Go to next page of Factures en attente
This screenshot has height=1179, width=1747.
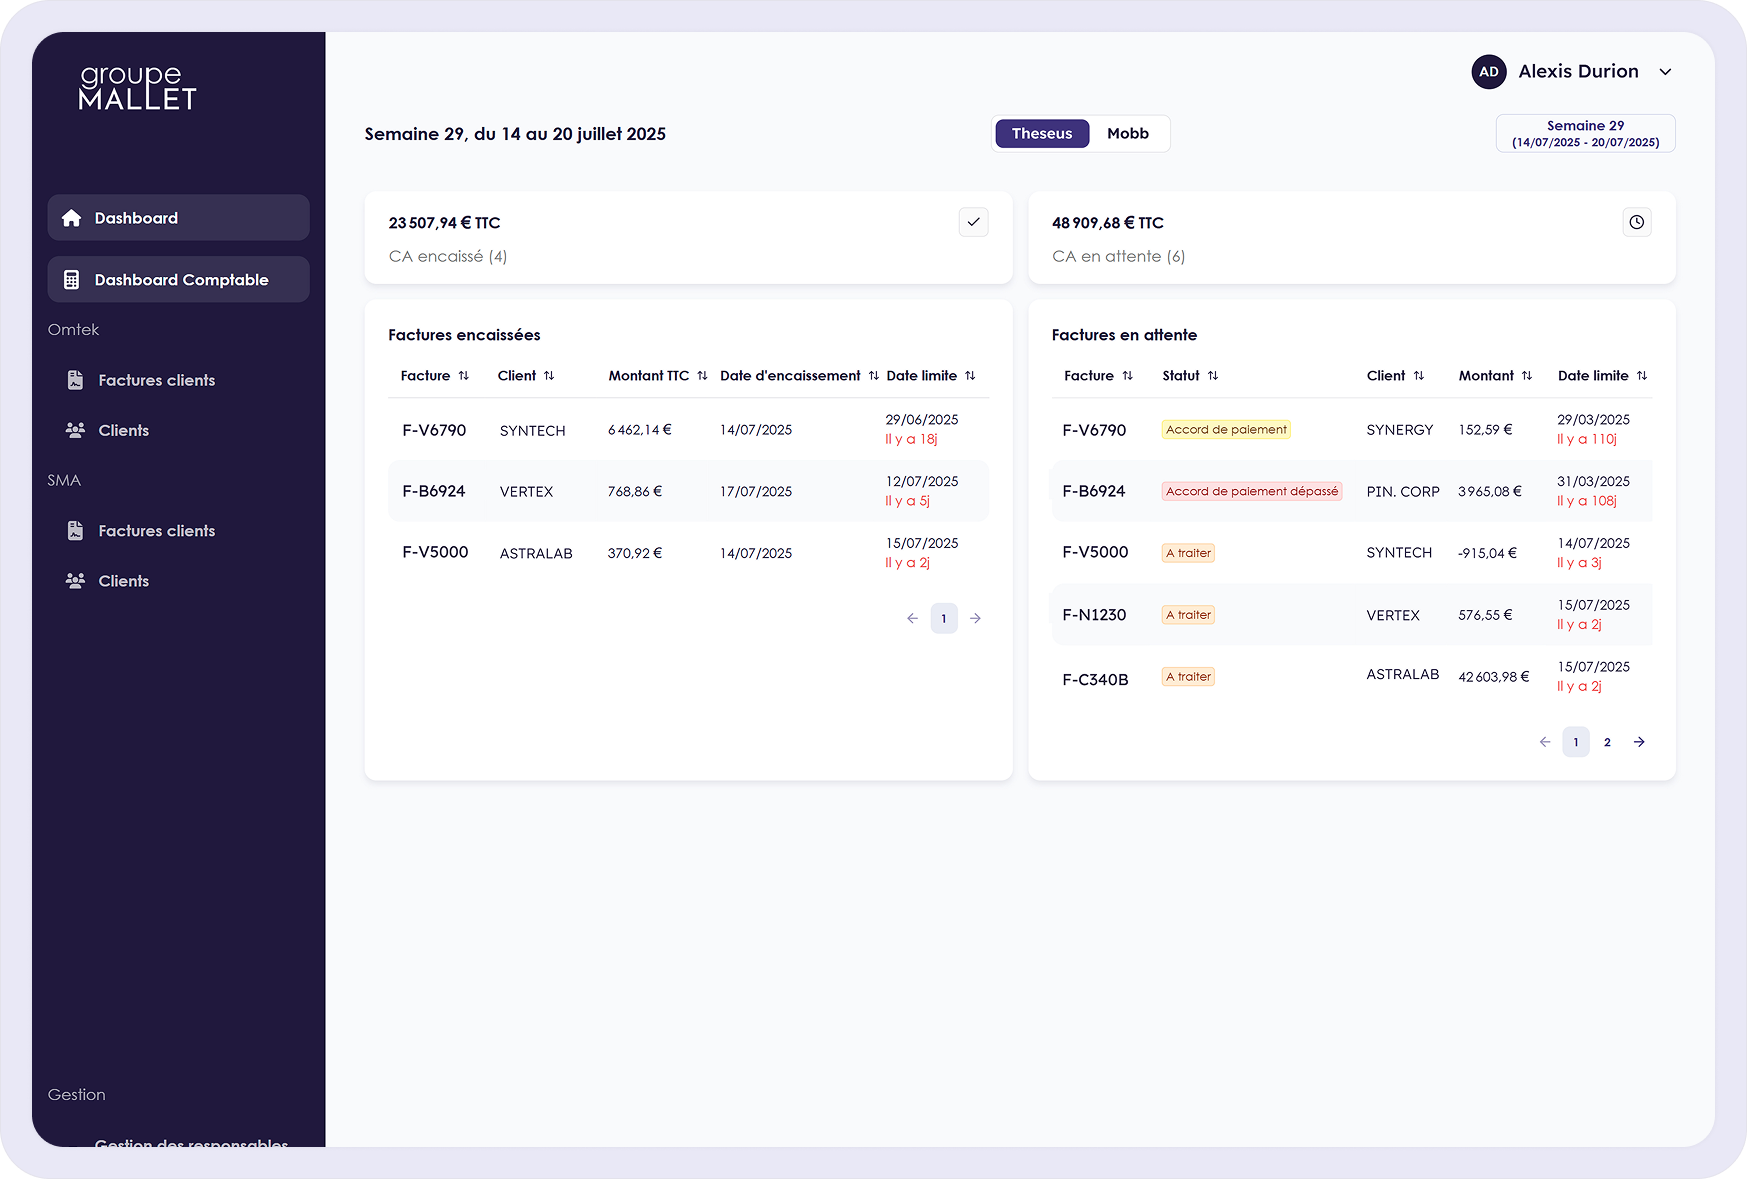coord(1639,742)
